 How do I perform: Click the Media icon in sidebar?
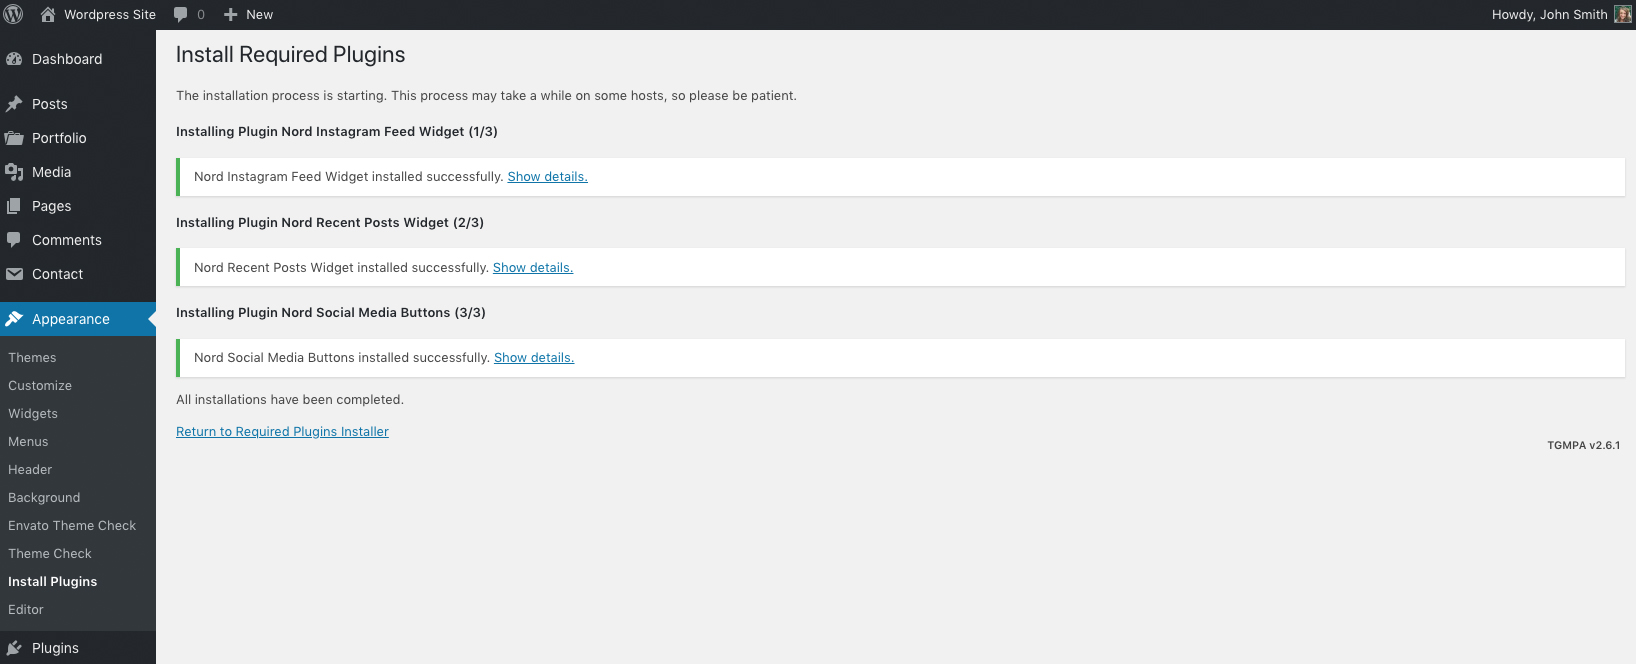pyautogui.click(x=14, y=172)
